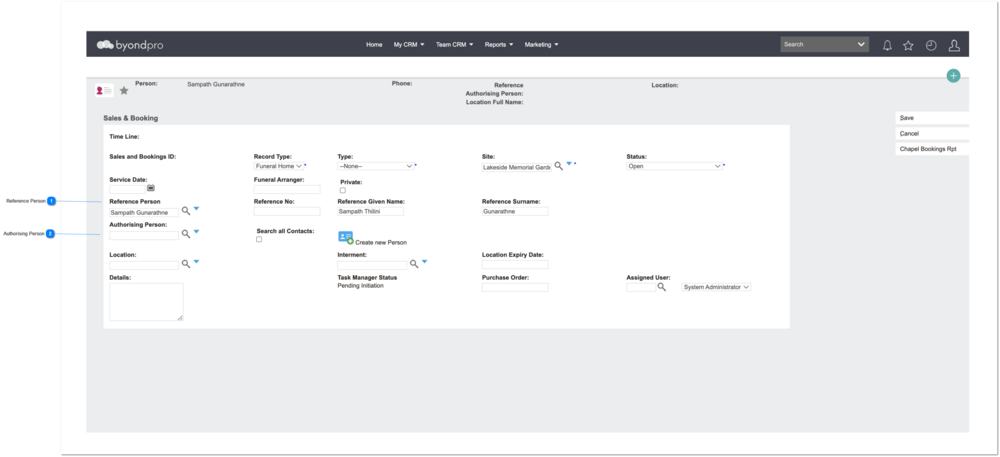
Task: Click the Authorising Person input field
Action: pos(144,236)
